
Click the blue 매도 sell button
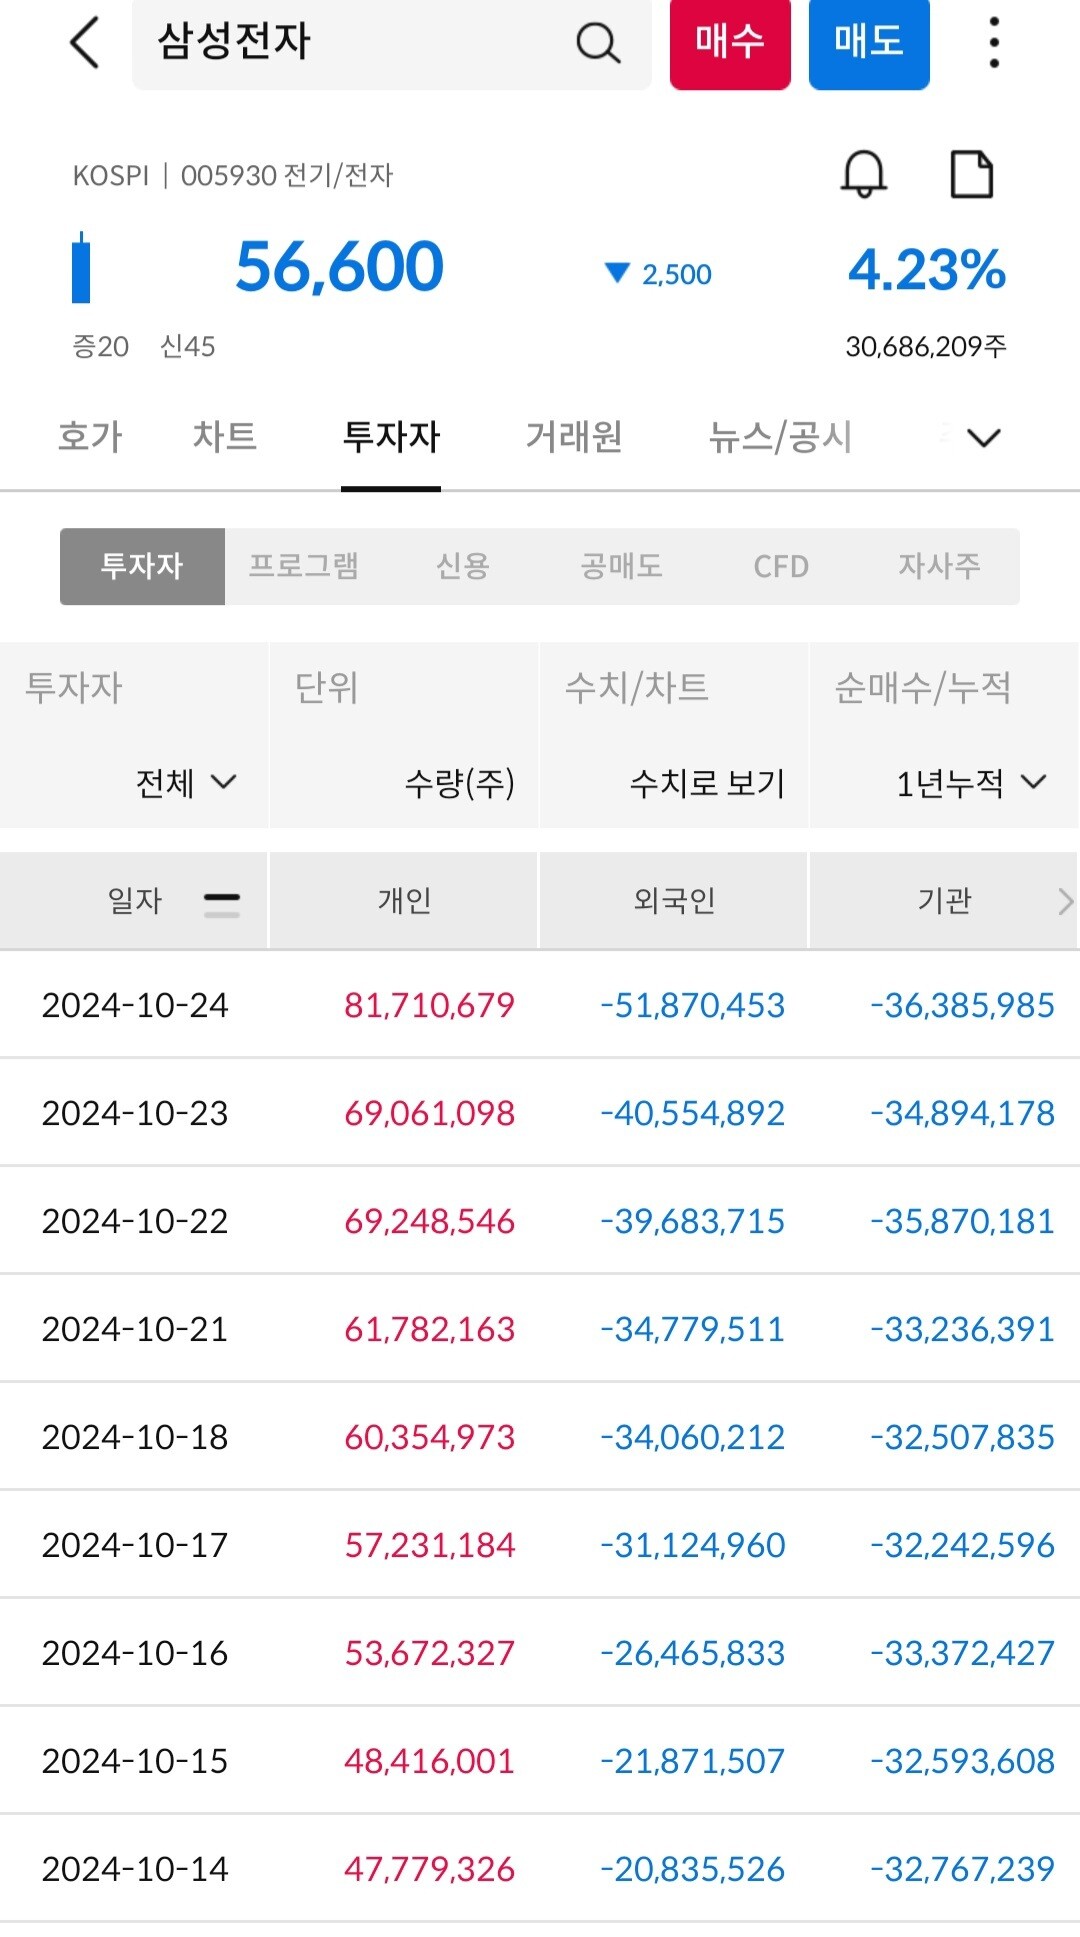pyautogui.click(x=869, y=43)
